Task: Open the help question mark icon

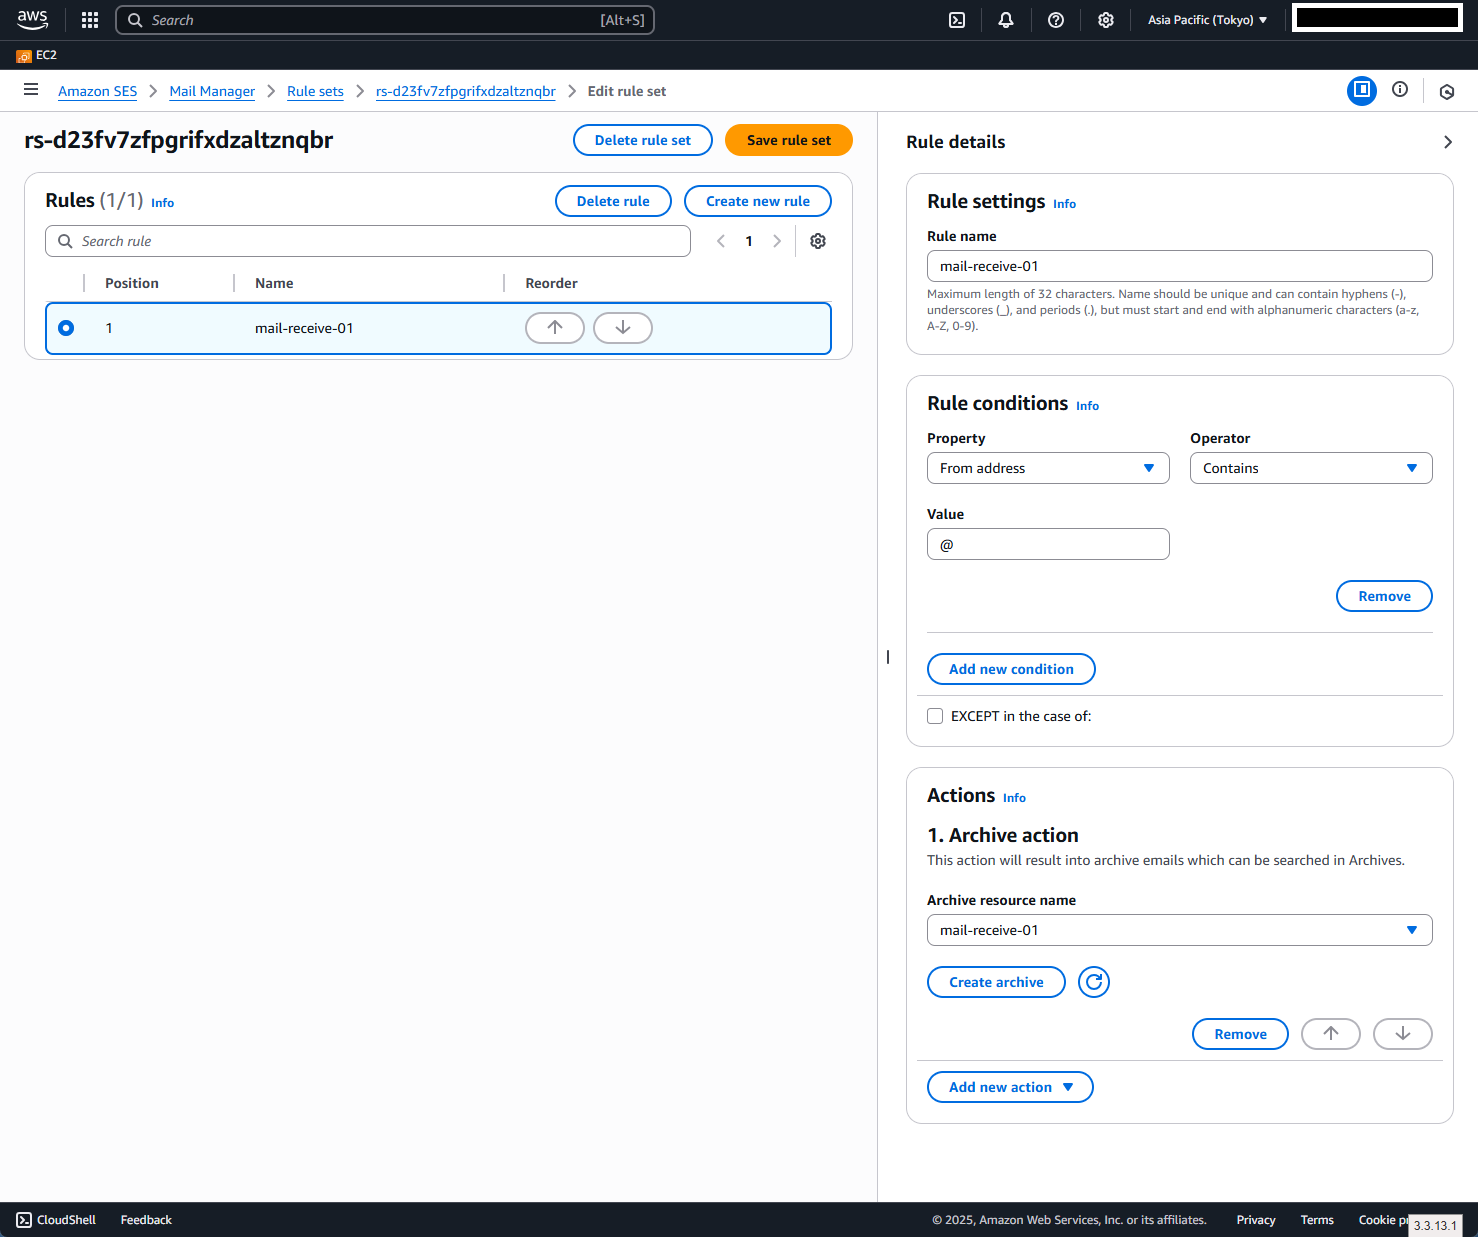Action: 1055,20
